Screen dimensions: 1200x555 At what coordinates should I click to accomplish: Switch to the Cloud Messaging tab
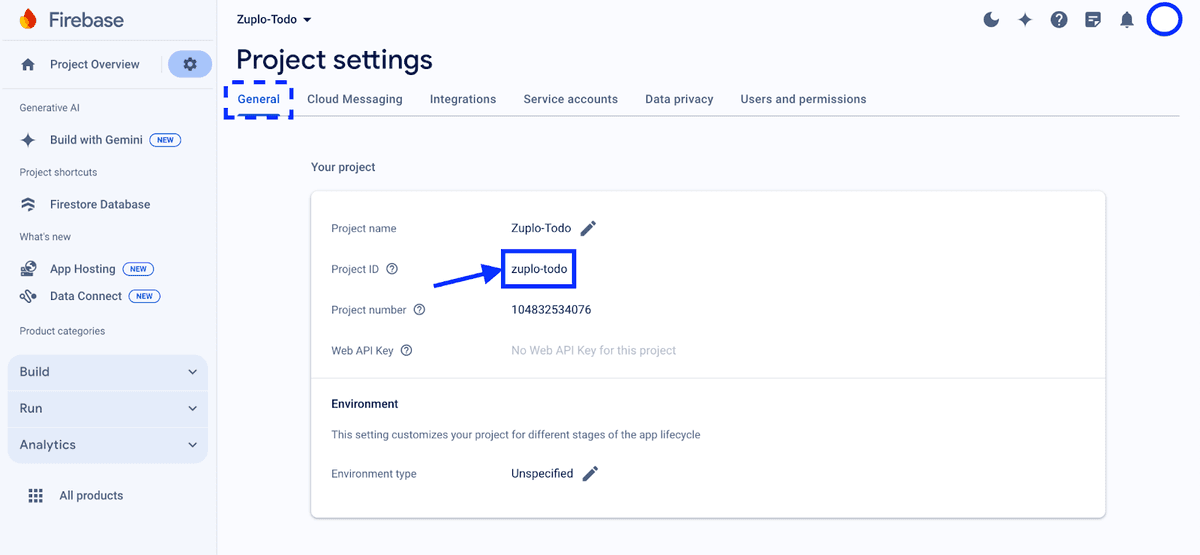click(x=354, y=99)
